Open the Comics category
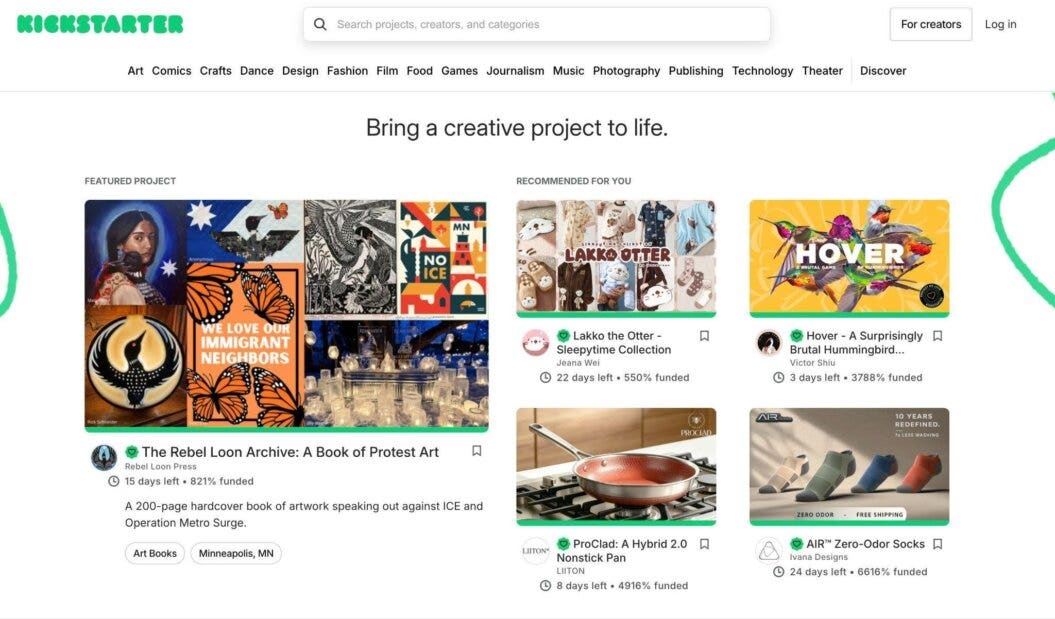The image size is (1055, 619). click(x=172, y=71)
